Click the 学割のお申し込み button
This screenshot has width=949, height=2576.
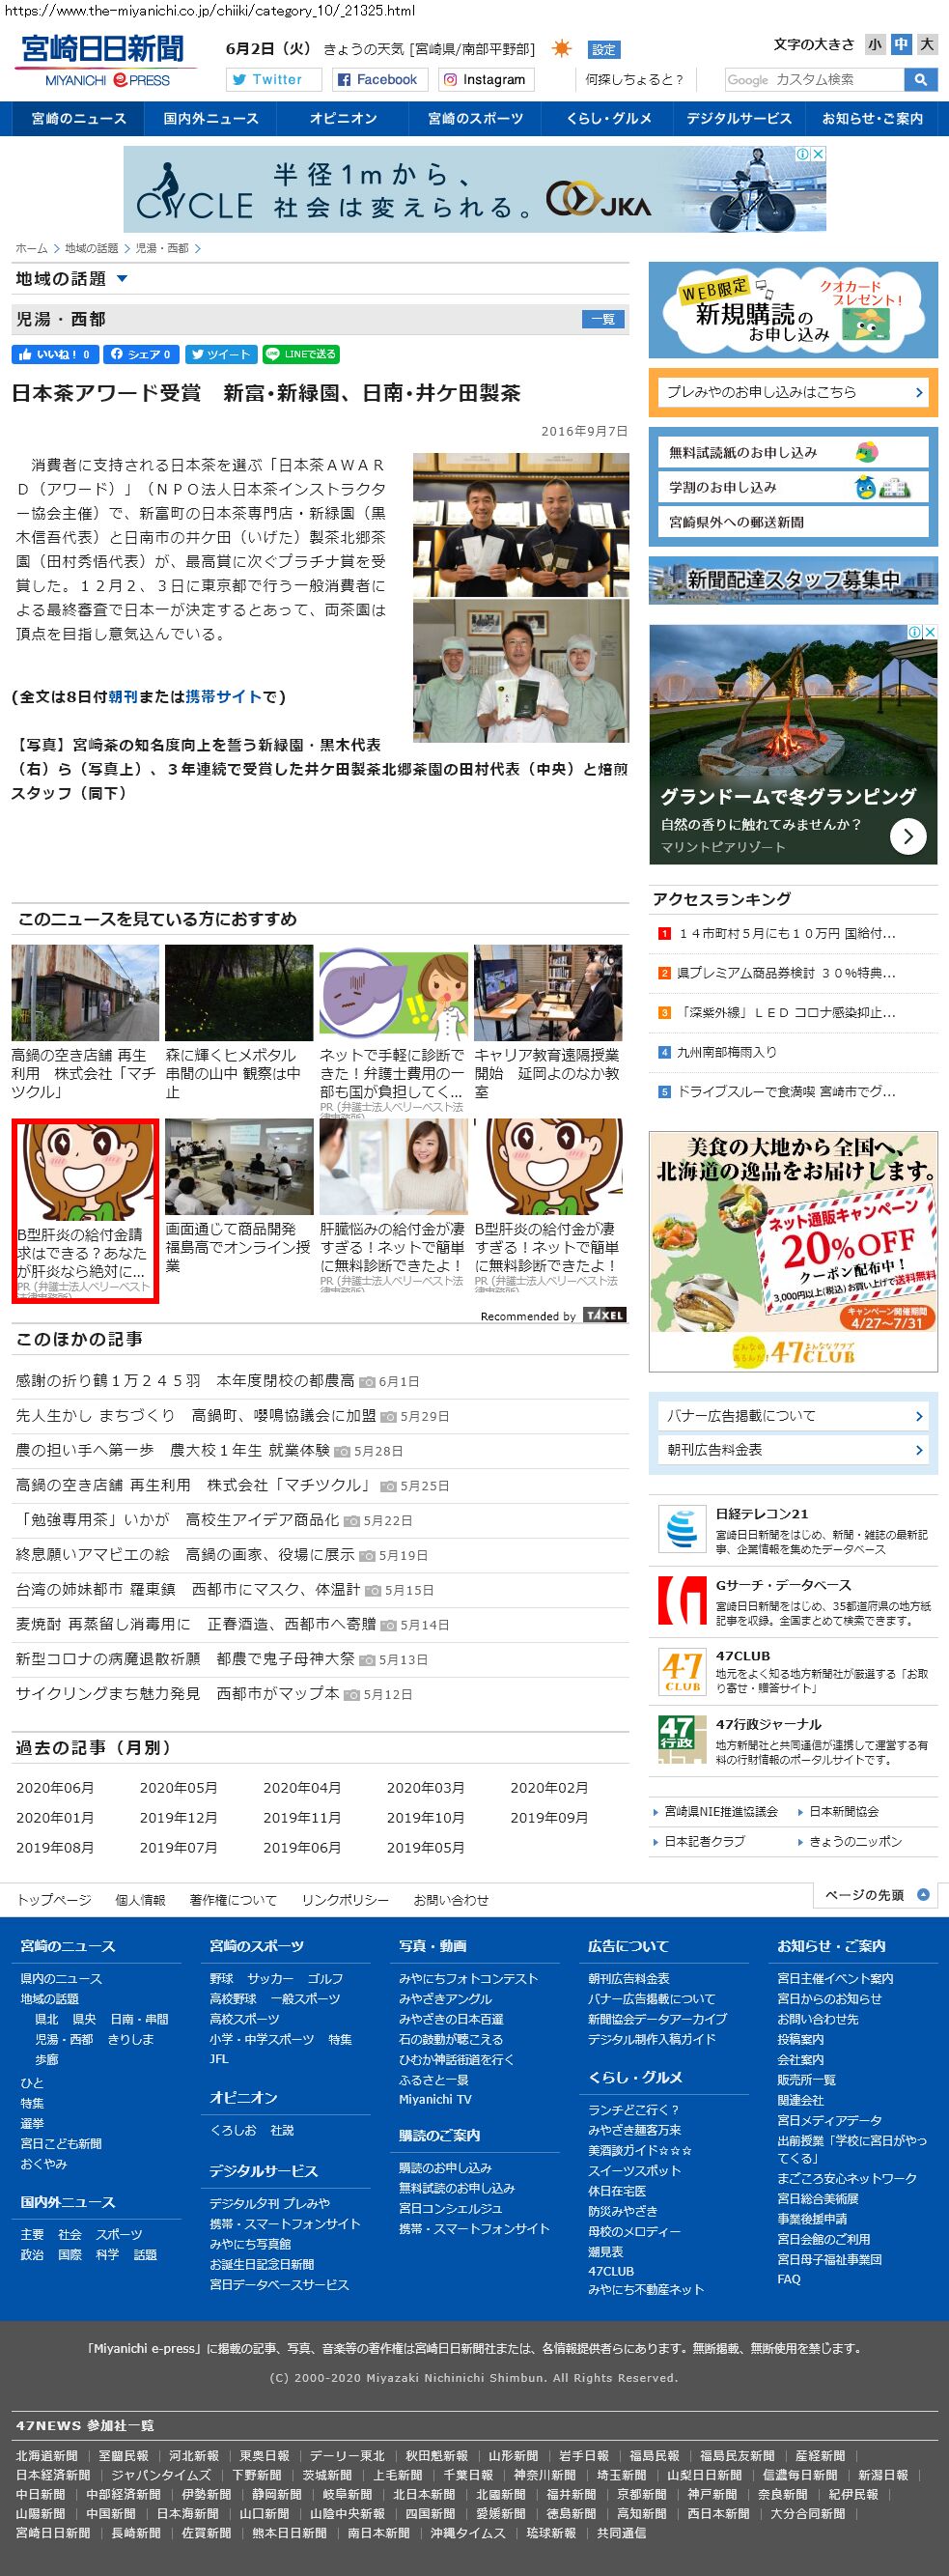pyautogui.click(x=794, y=487)
